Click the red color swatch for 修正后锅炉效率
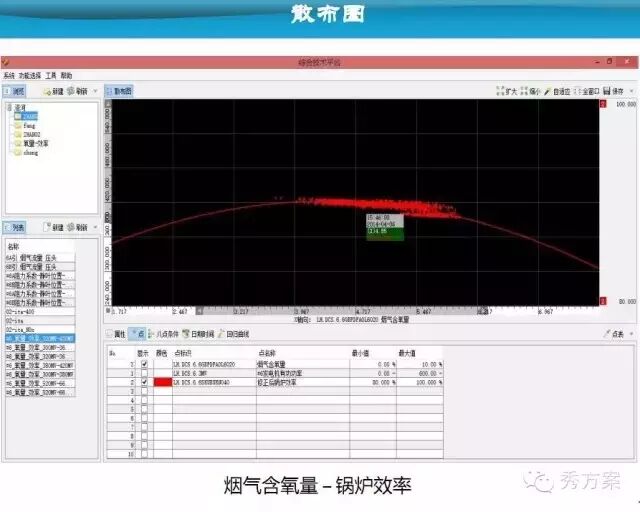Image resolution: width=640 pixels, height=512 pixels. [x=162, y=382]
